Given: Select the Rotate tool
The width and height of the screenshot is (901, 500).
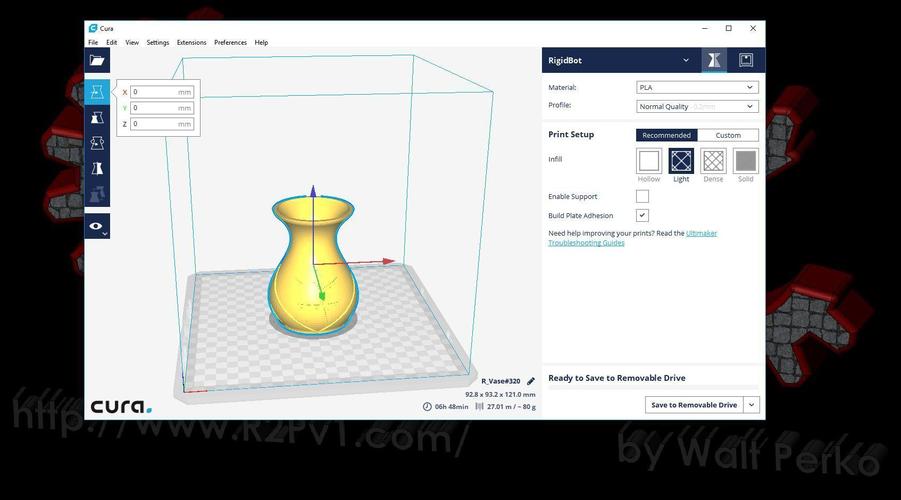Looking at the screenshot, I should pos(97,143).
